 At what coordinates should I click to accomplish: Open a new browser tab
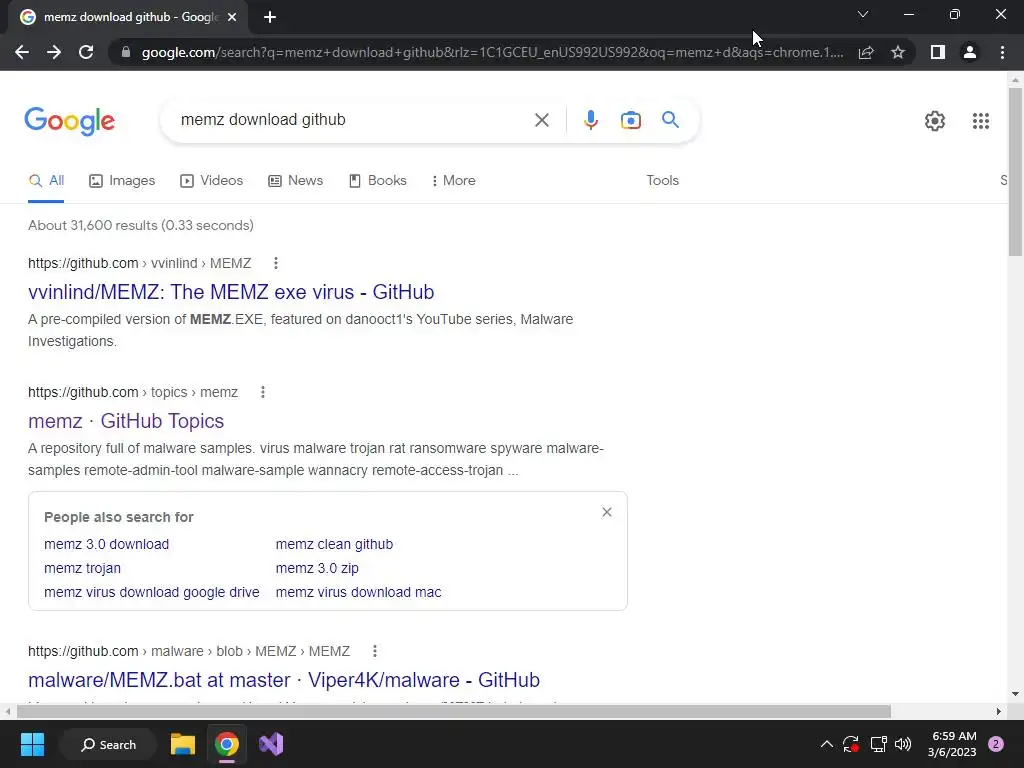click(270, 17)
